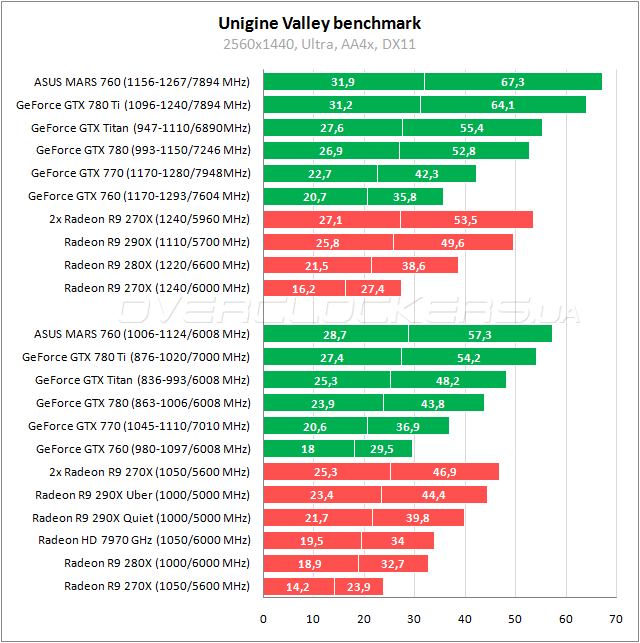
Task: Click the 26,9 minimum value bar segment
Action: (x=331, y=151)
